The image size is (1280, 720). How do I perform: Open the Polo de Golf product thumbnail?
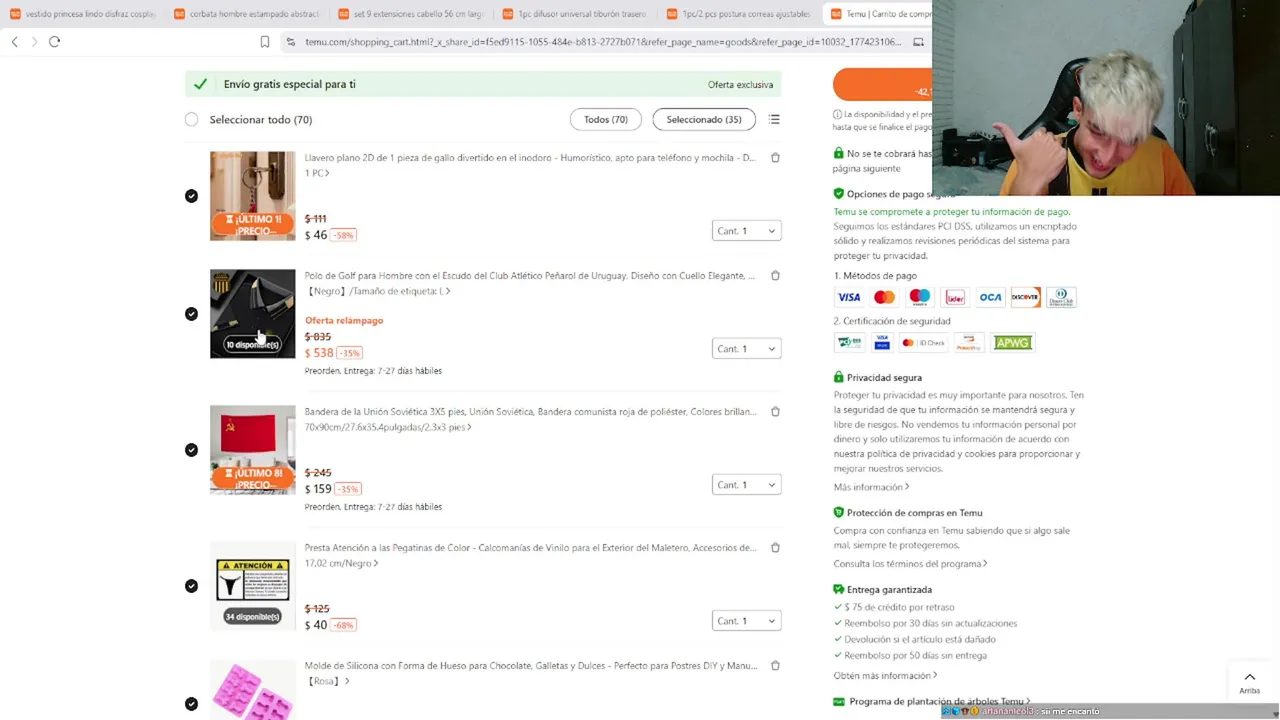(x=253, y=314)
